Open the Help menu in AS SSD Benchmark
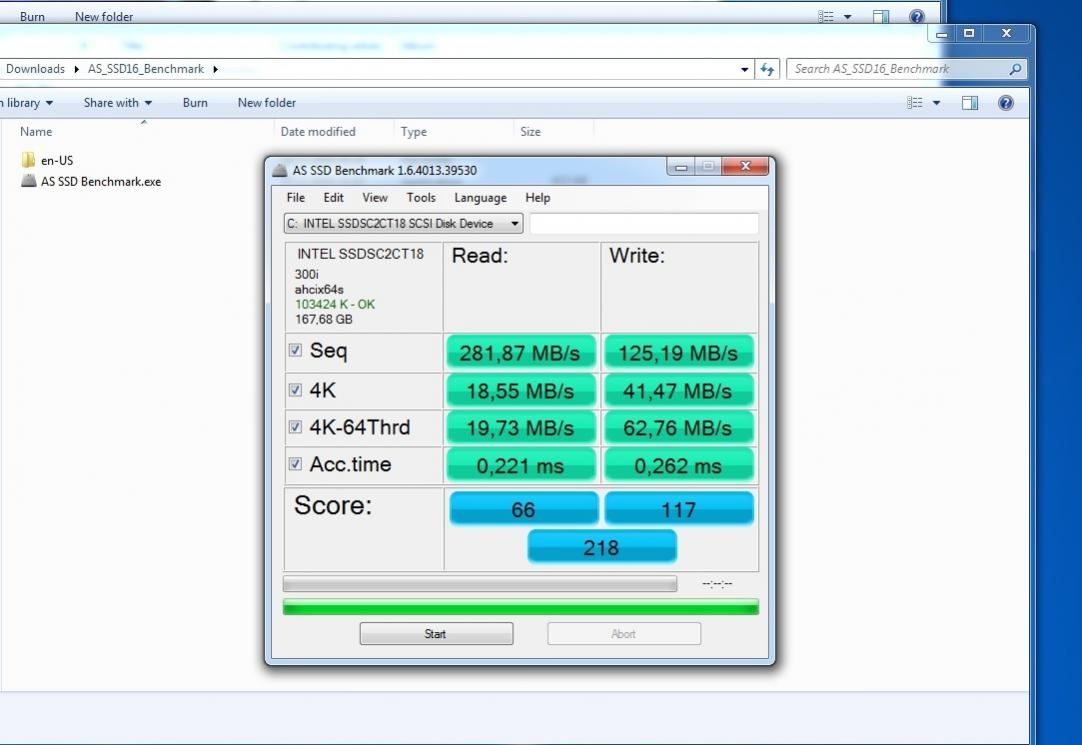 [538, 197]
